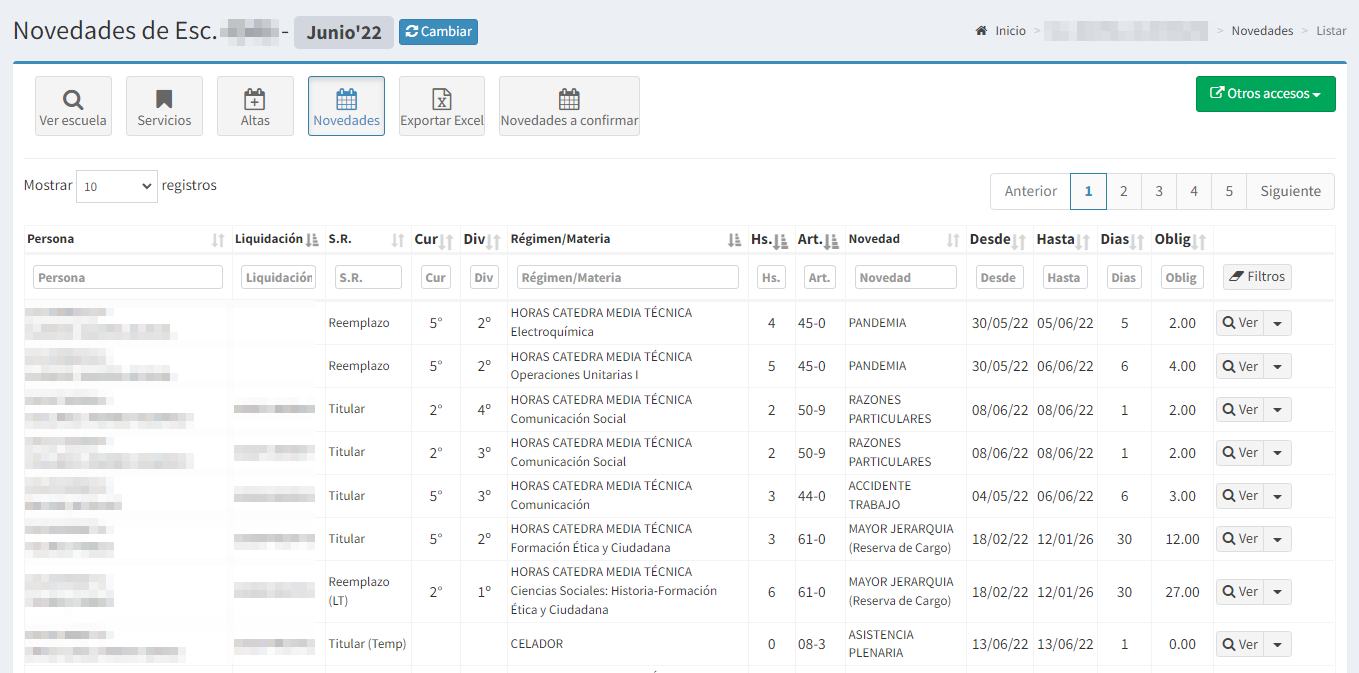Image resolution: width=1359 pixels, height=673 pixels.
Task: Select current page 1 button
Action: coord(1088,191)
